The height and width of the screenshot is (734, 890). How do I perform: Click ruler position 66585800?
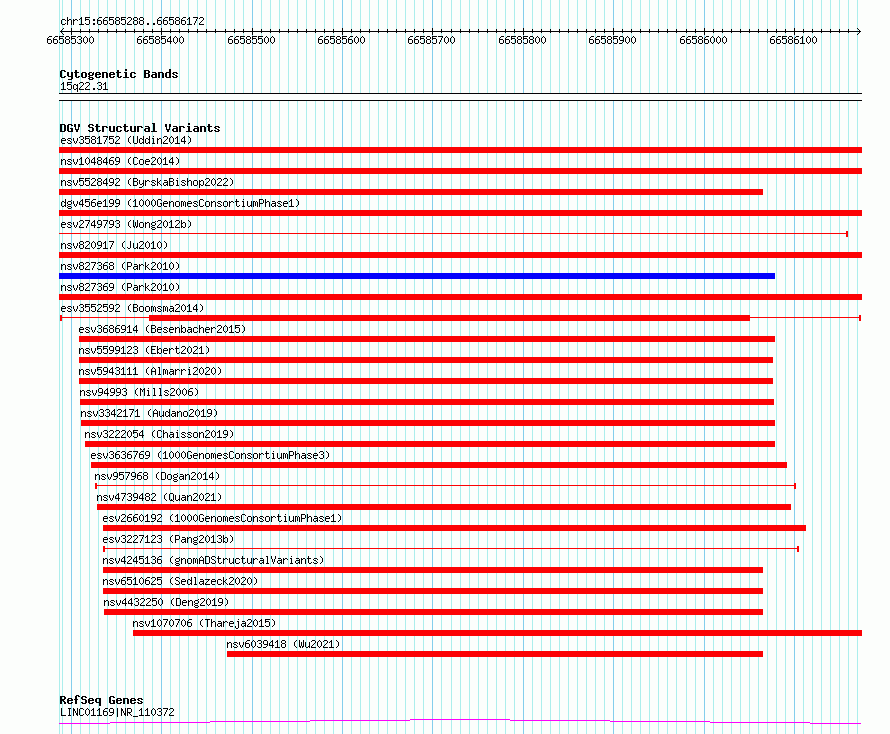(522, 40)
